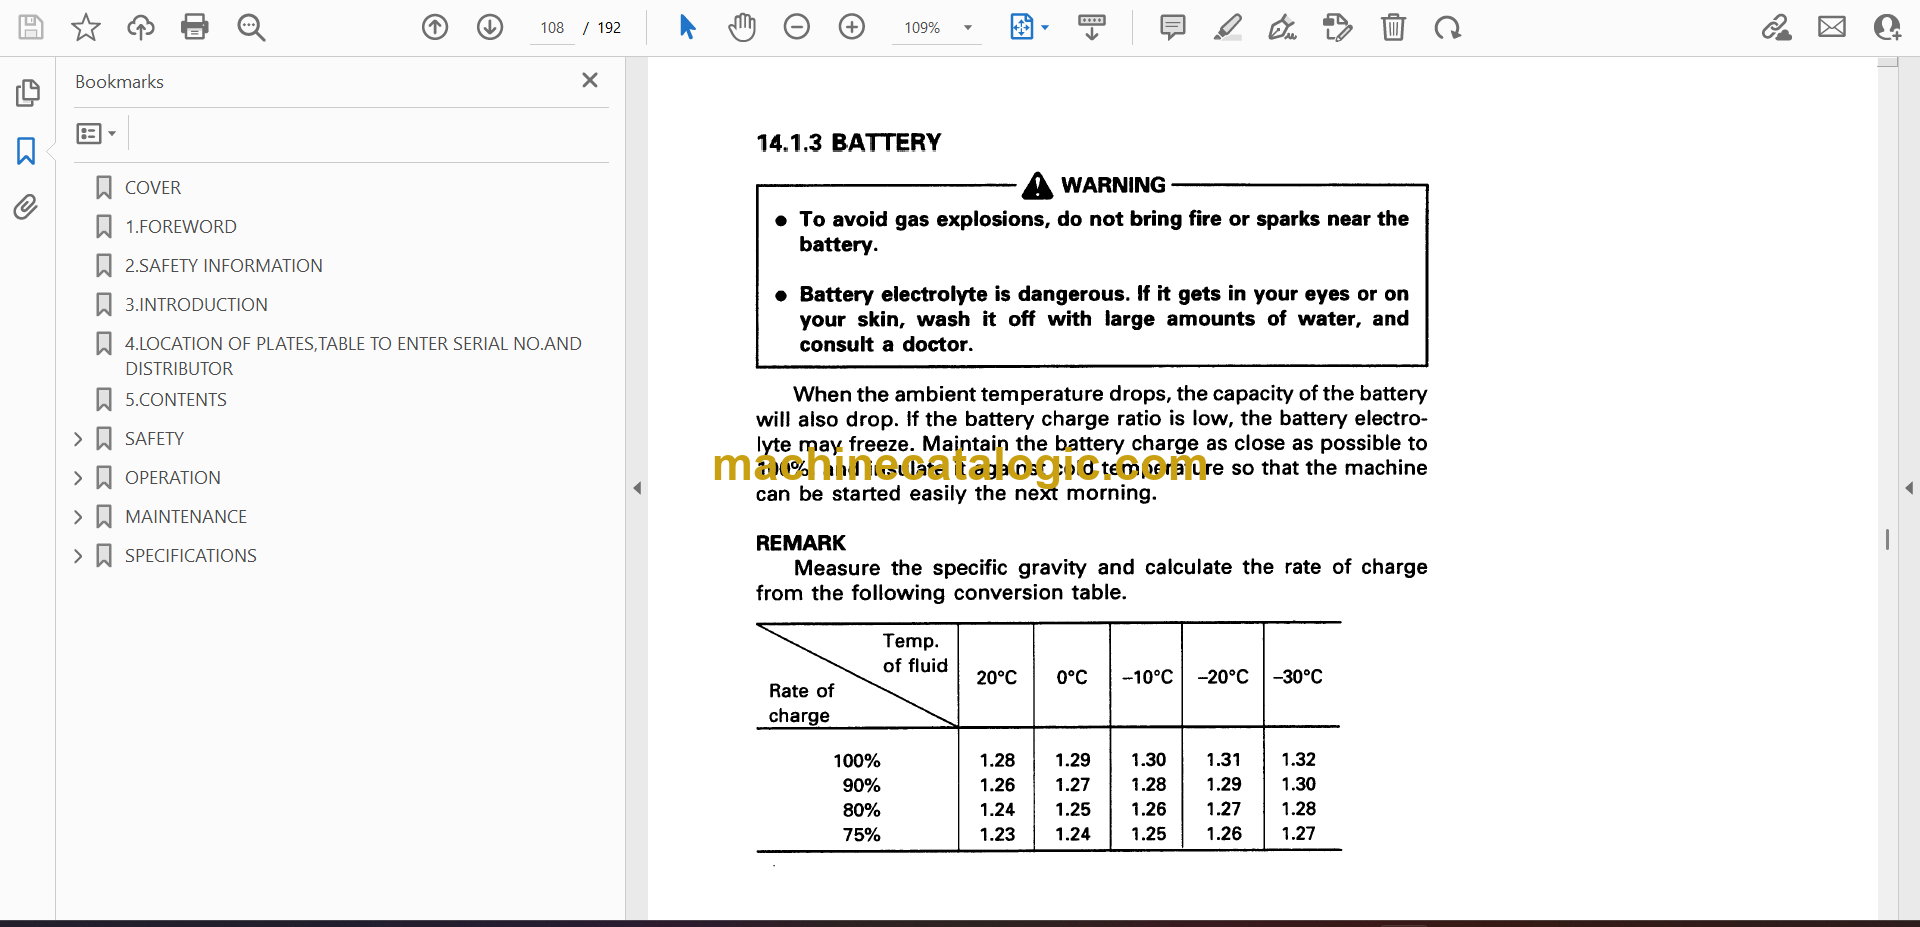The image size is (1920, 927).
Task: Close the Bookmarks panel
Action: tap(590, 80)
